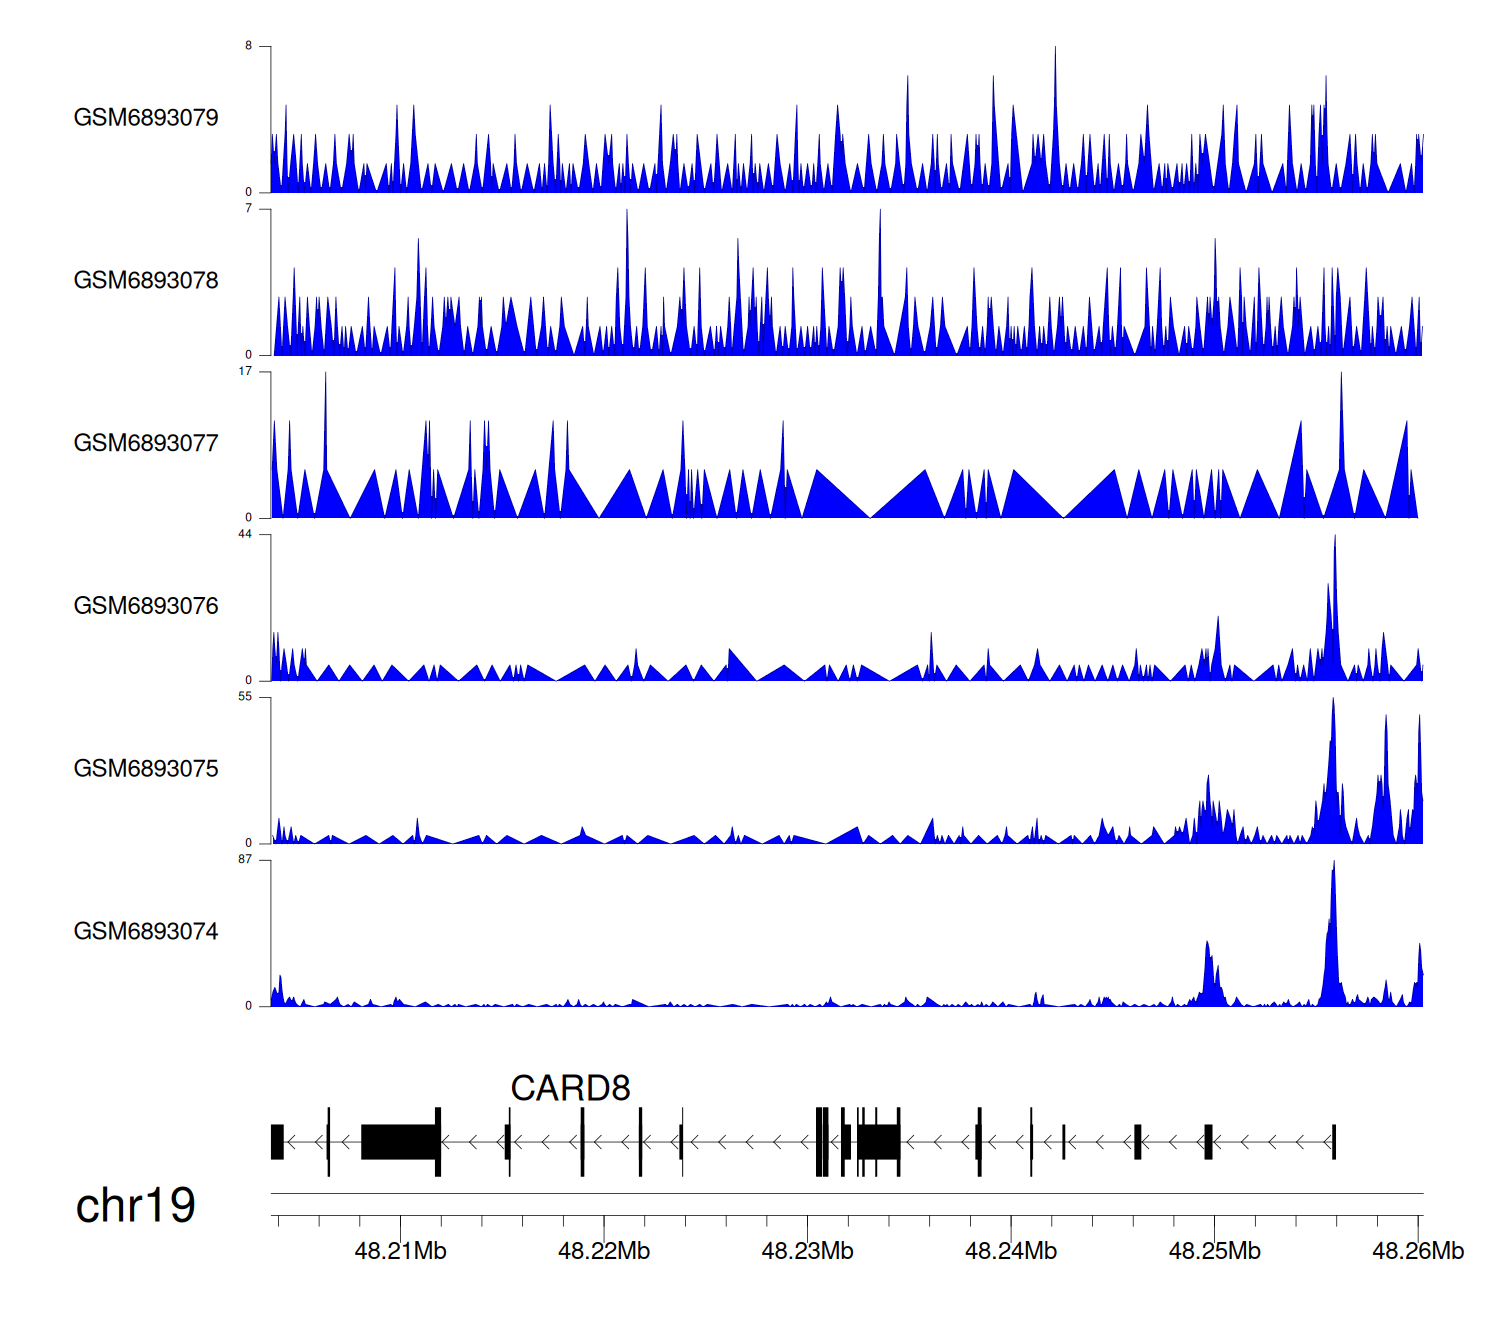This screenshot has width=1500, height=1320.
Task: Click the 48.21Mb axis tick label
Action: (x=400, y=1251)
